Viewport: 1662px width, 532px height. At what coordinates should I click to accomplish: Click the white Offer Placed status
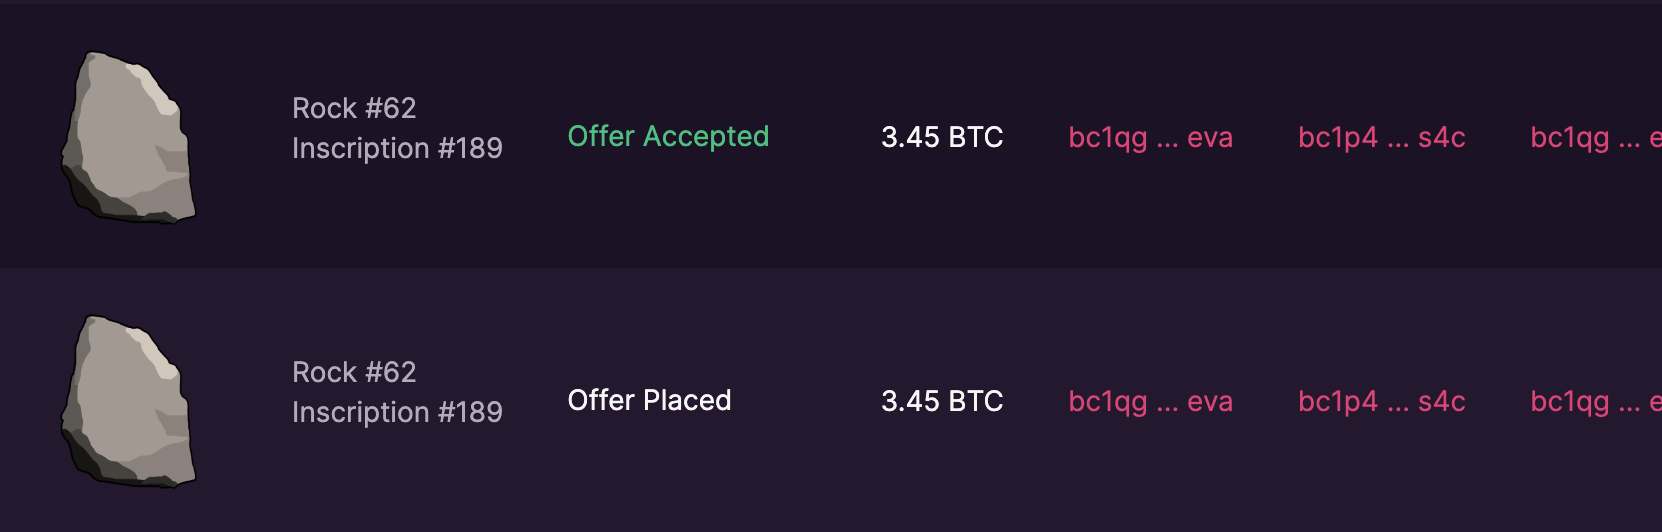pos(649,400)
